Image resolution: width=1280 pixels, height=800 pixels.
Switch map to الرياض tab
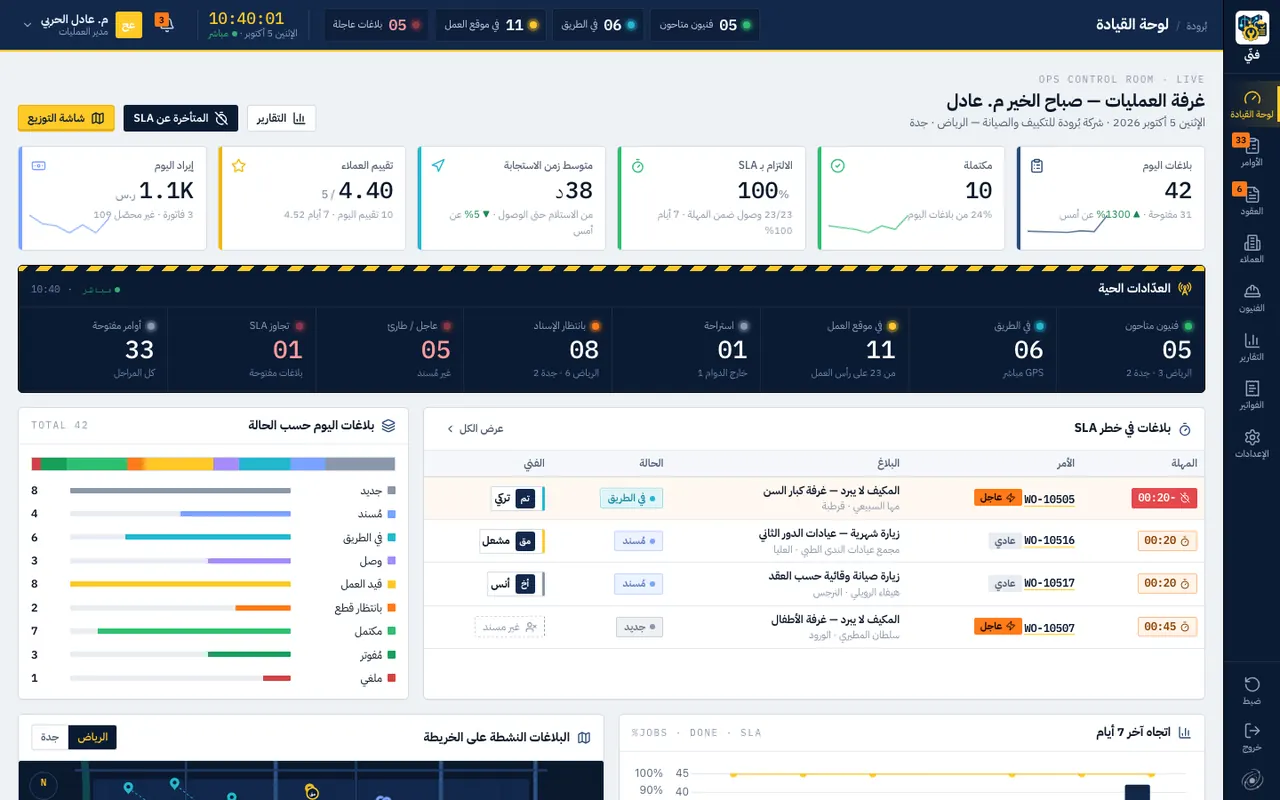(92, 737)
